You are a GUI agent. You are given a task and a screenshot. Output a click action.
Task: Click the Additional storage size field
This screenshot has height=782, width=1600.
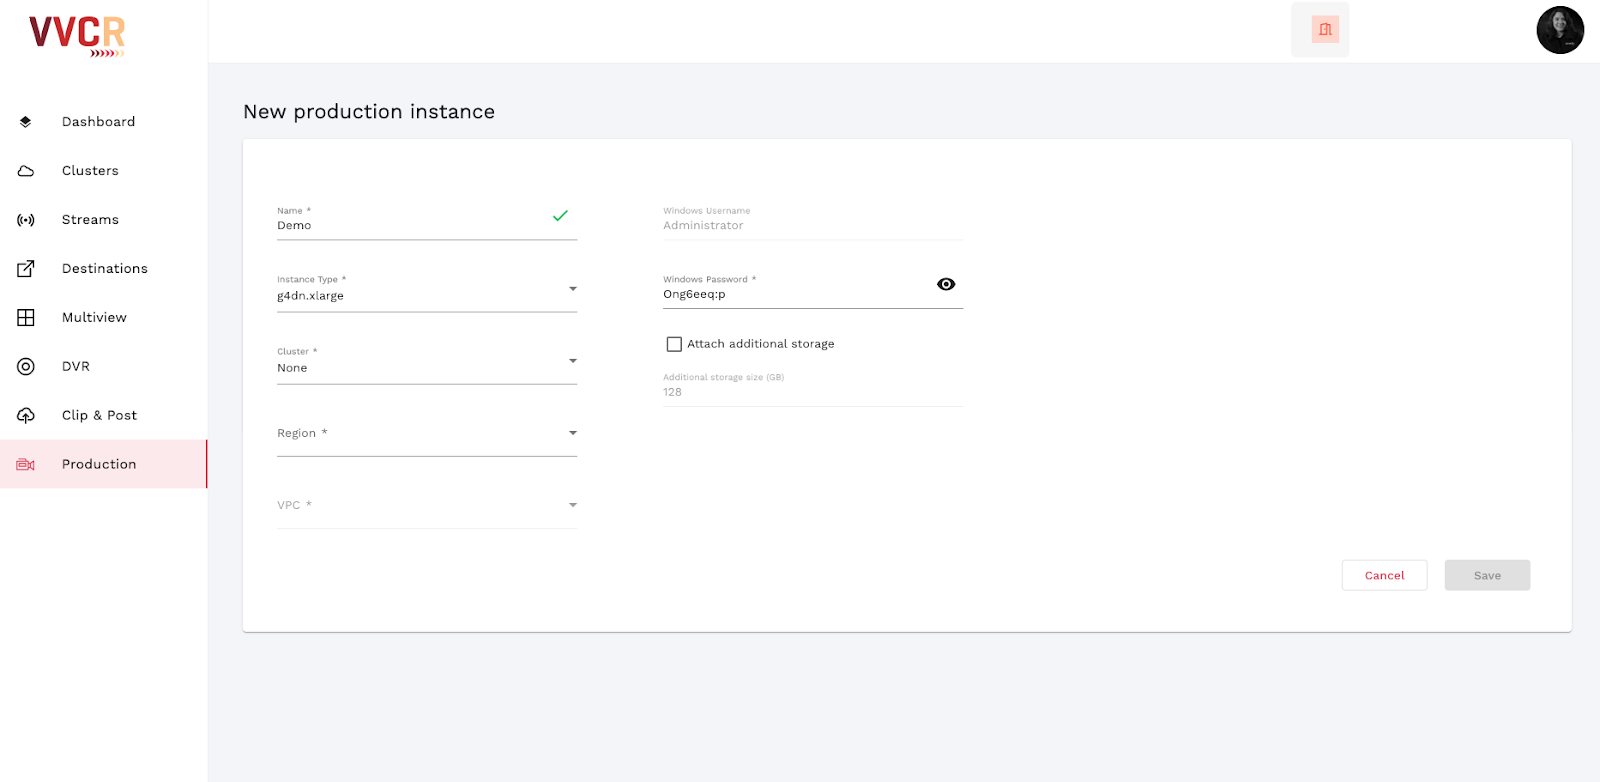click(x=813, y=388)
